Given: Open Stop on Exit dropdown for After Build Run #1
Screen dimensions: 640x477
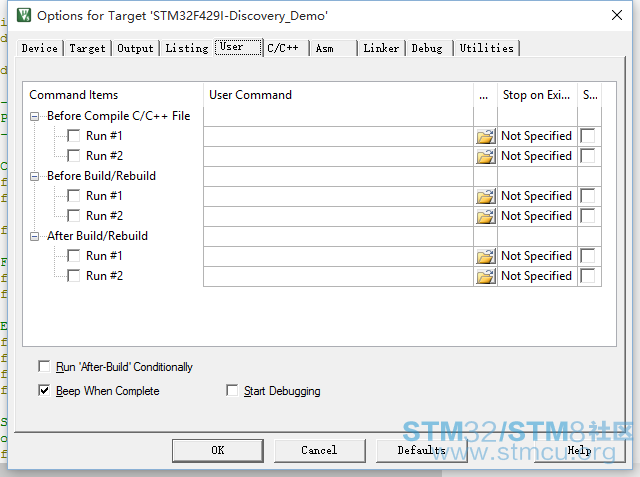Looking at the screenshot, I should [x=537, y=256].
